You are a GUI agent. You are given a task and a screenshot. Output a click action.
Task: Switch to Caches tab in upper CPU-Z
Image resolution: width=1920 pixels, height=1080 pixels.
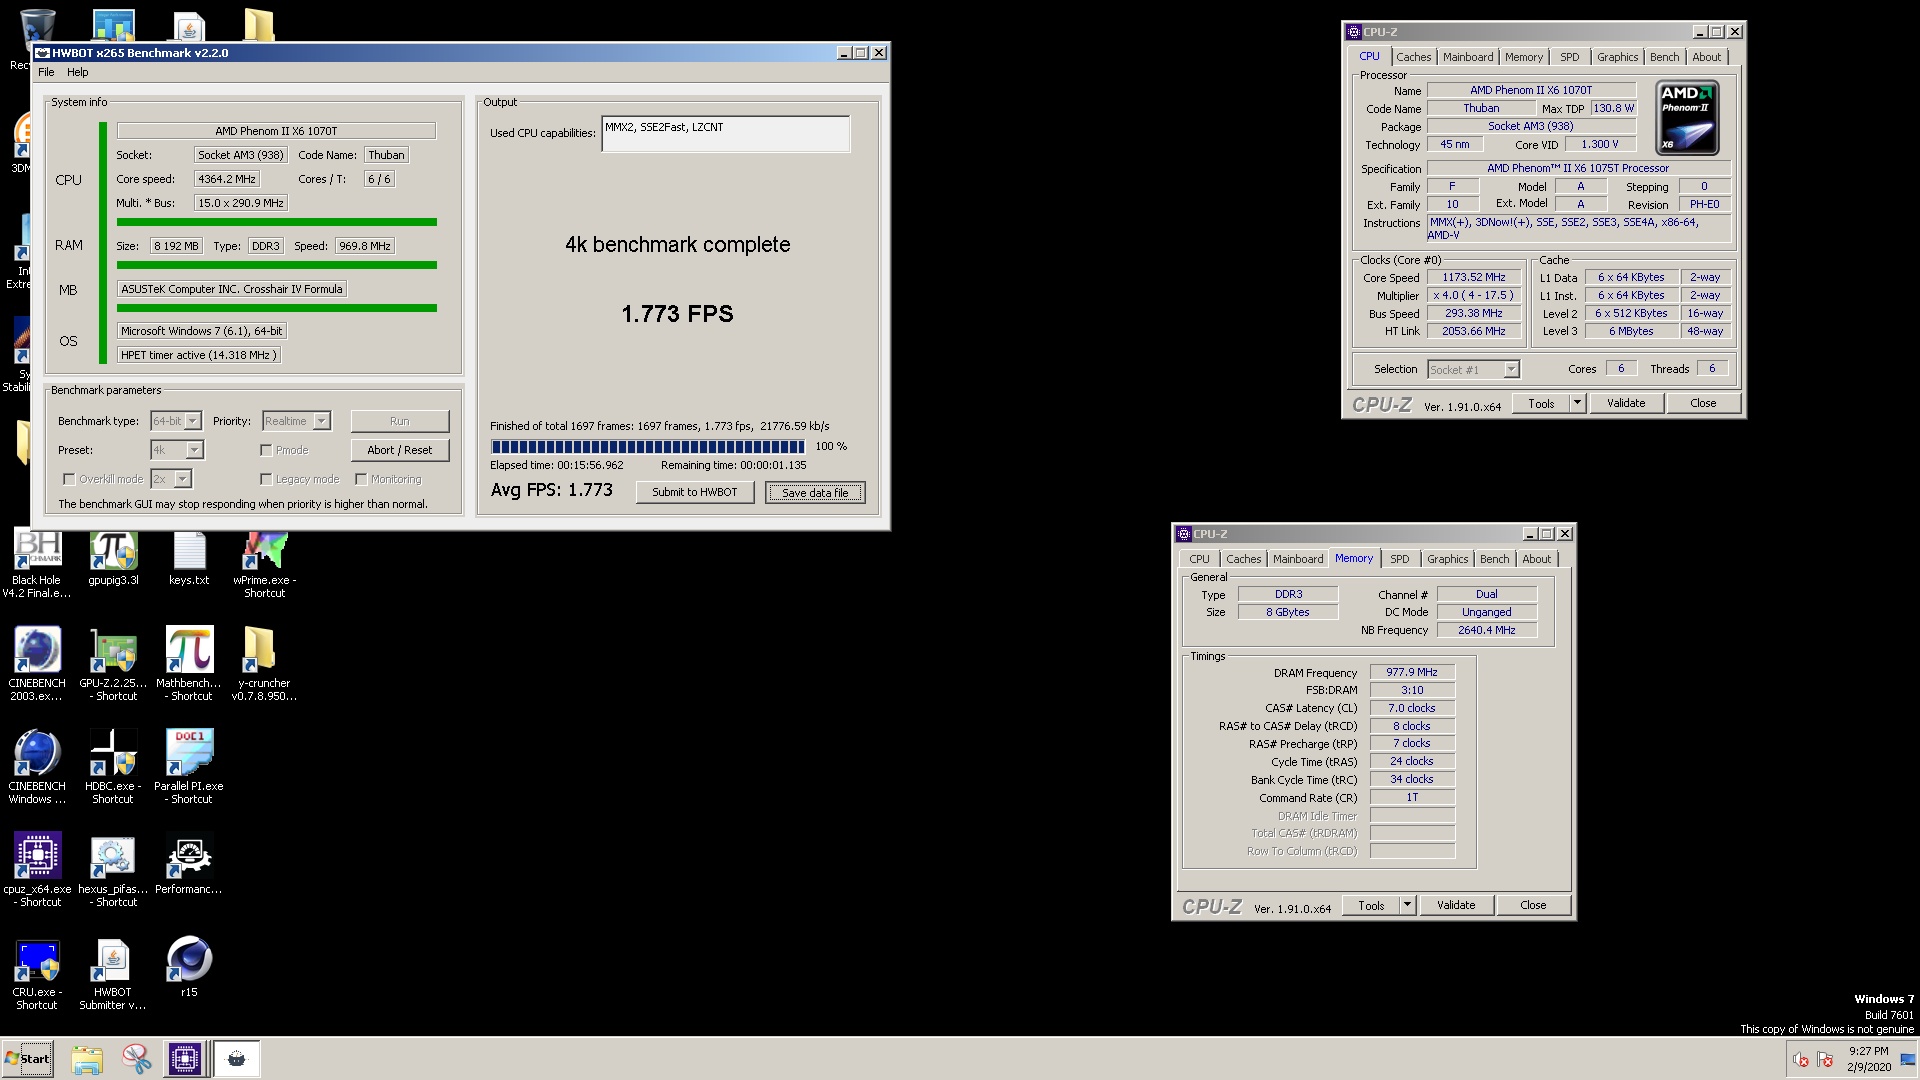click(x=1413, y=57)
